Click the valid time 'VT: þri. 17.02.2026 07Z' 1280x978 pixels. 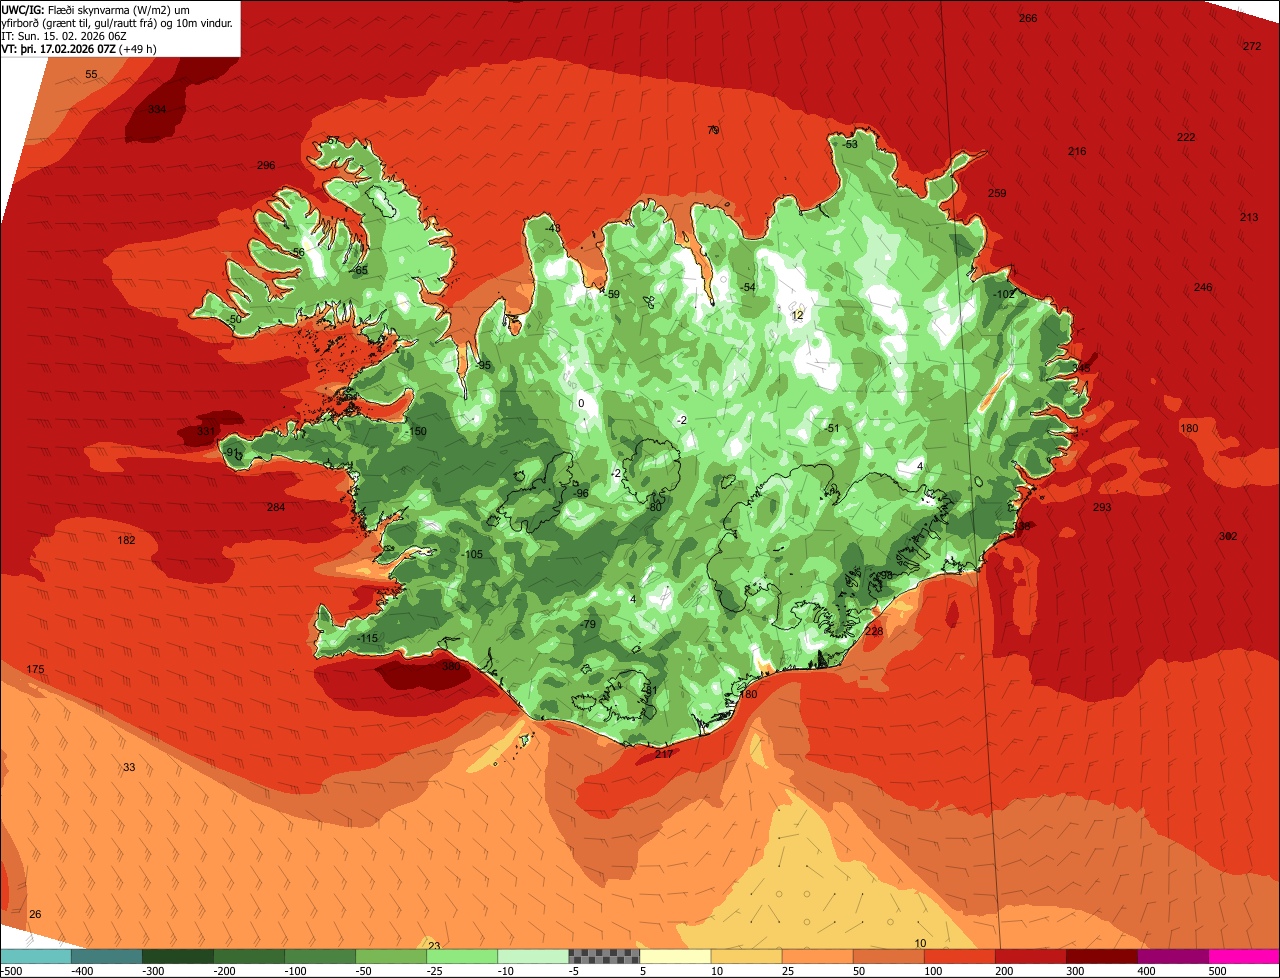click(59, 48)
